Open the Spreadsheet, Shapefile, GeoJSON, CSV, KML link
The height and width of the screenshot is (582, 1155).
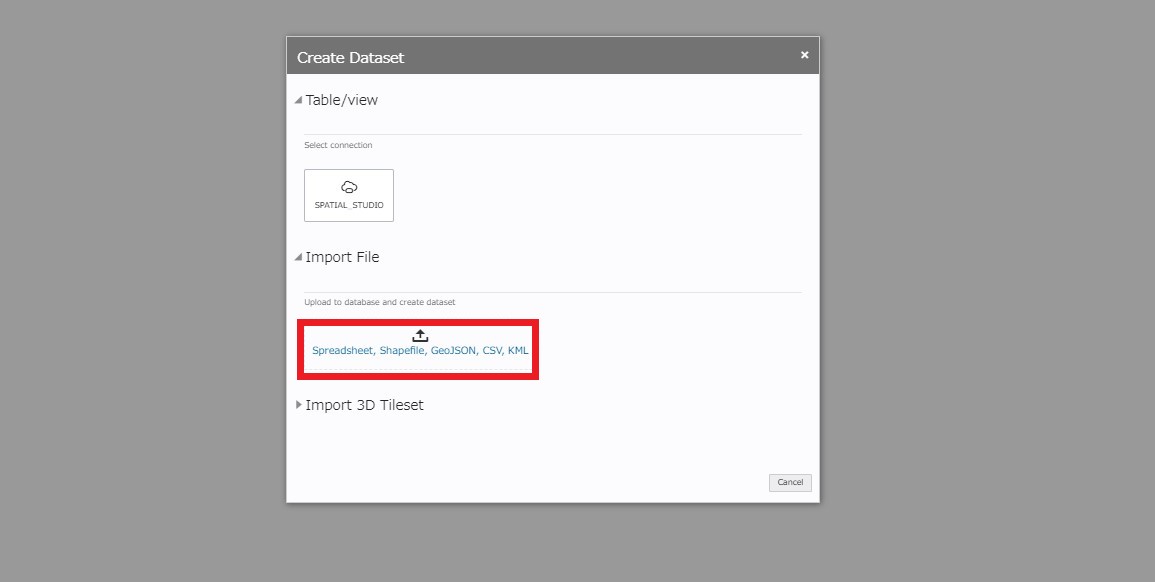420,351
